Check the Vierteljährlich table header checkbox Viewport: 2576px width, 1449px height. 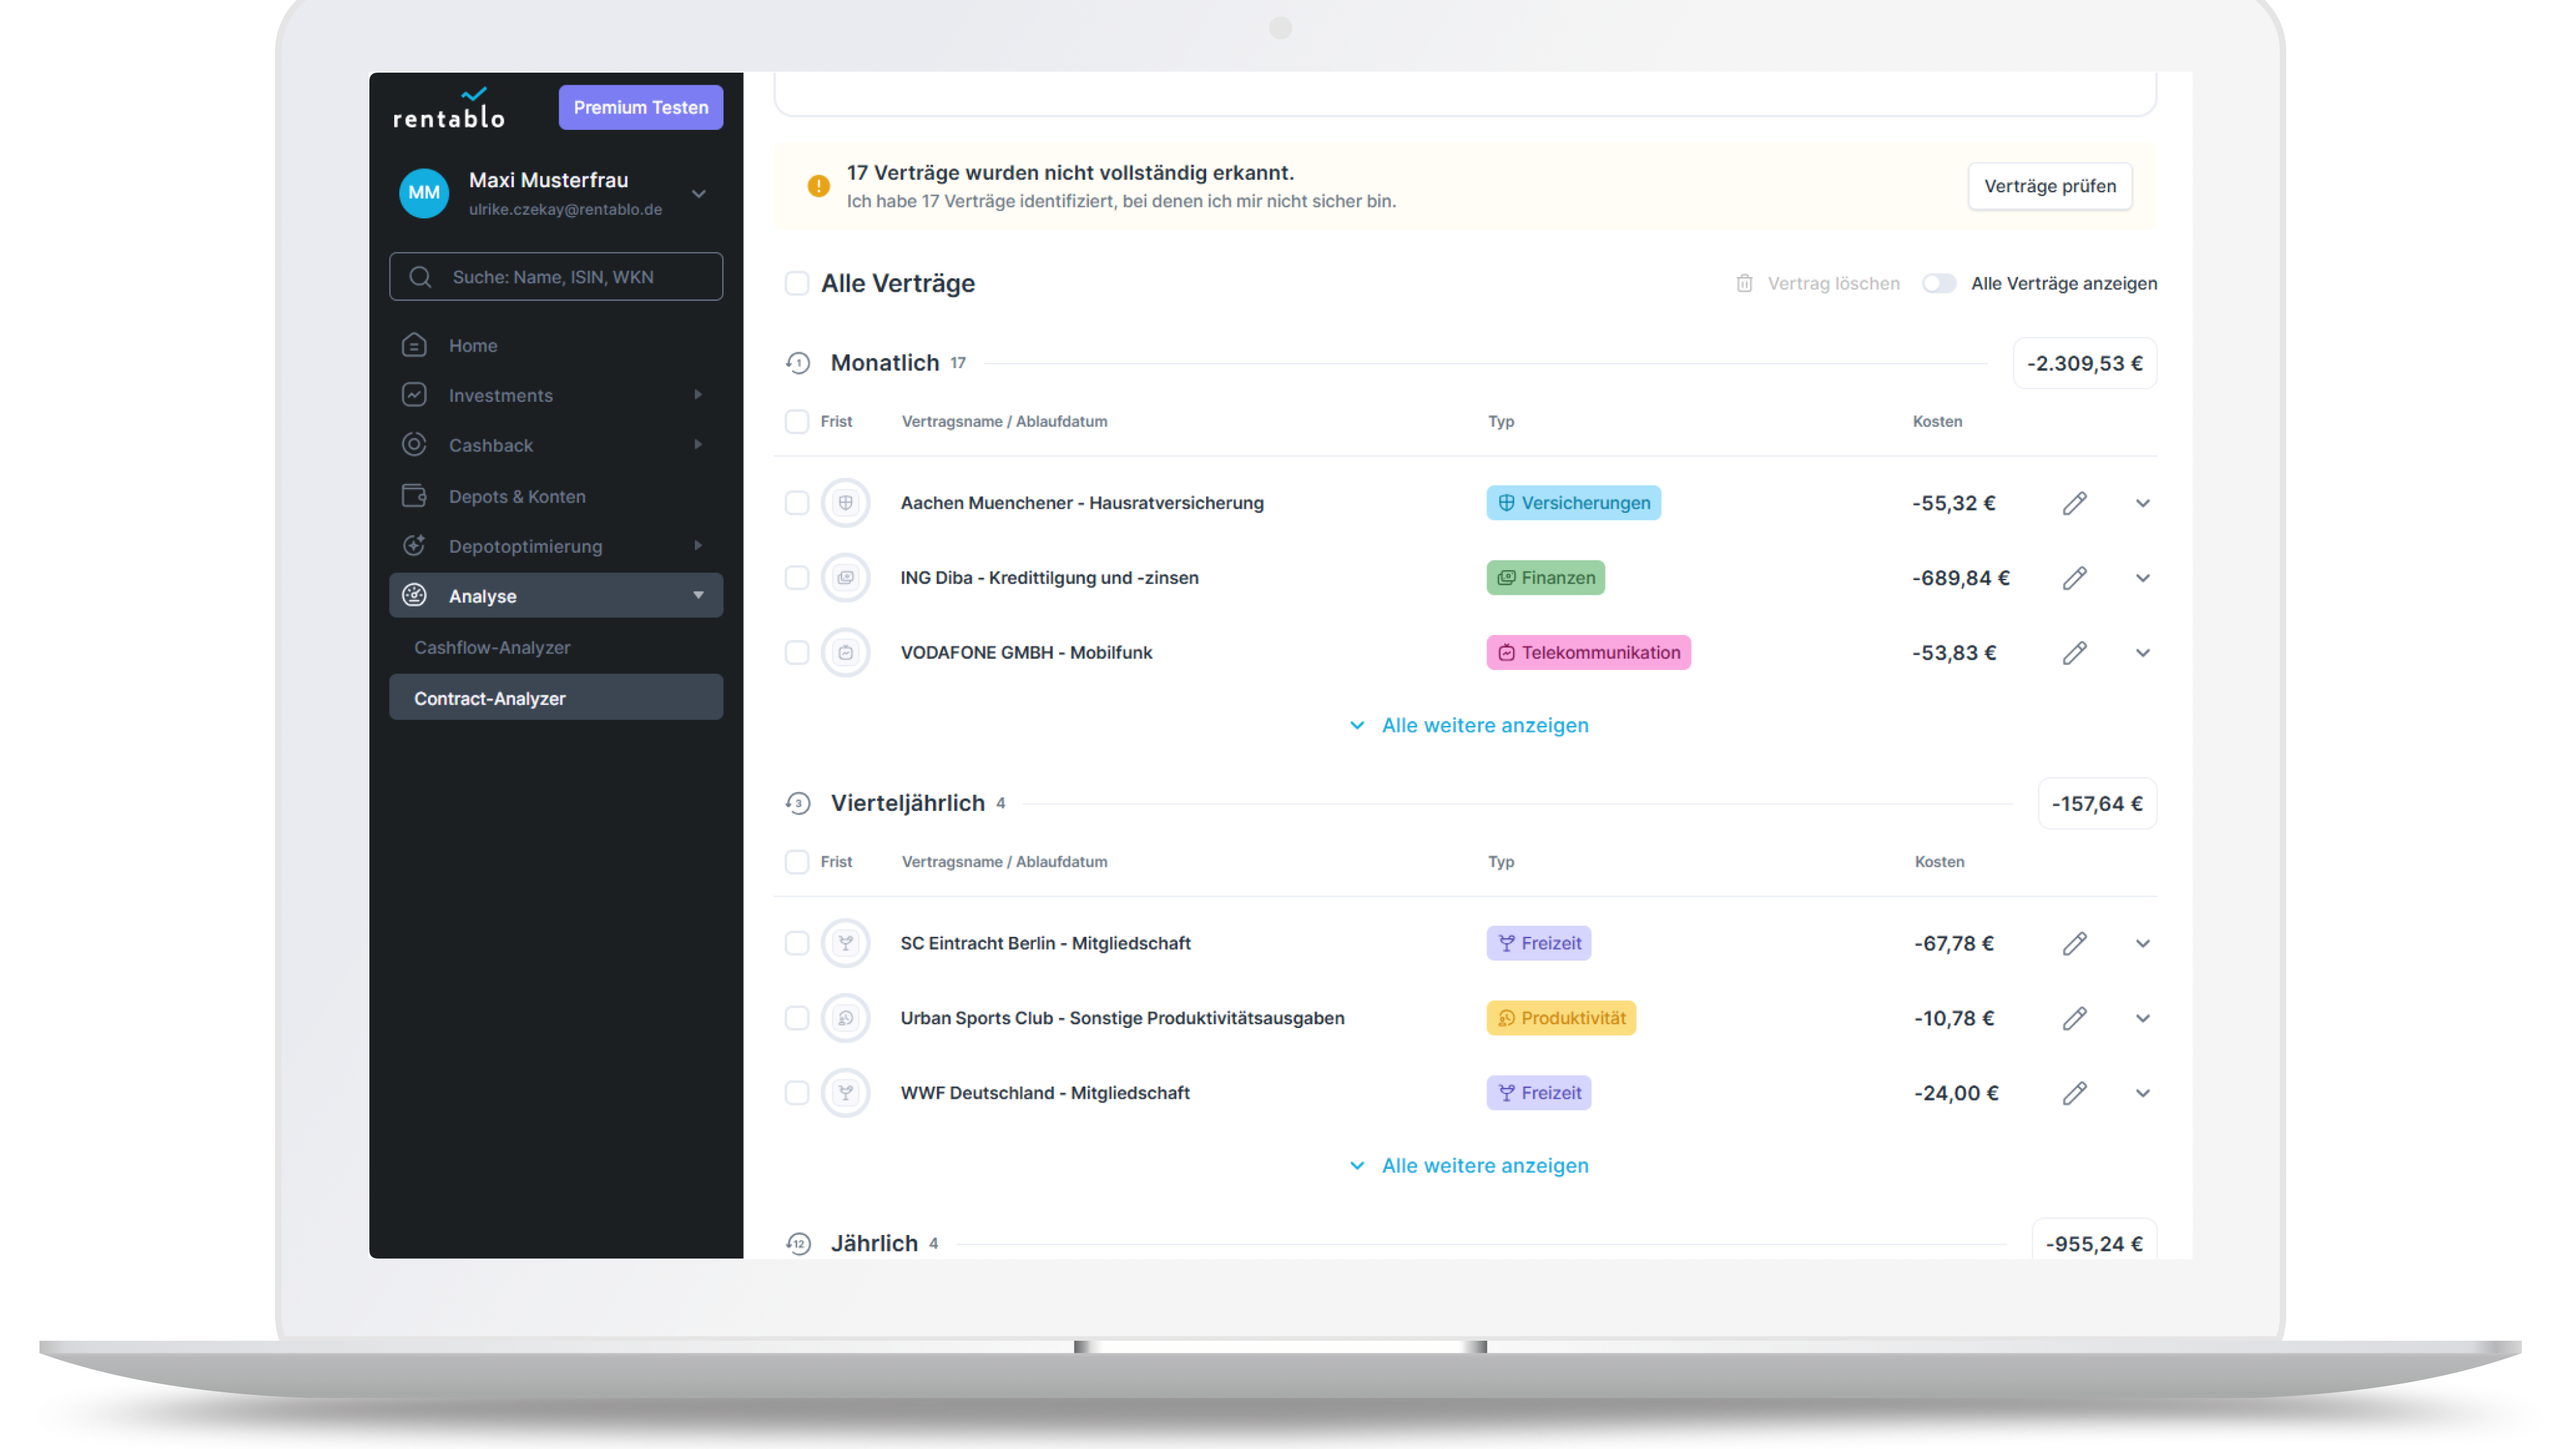tap(797, 862)
